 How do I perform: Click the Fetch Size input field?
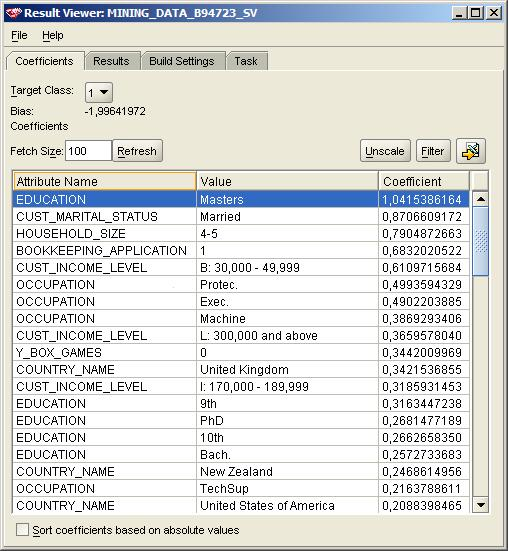[x=88, y=151]
